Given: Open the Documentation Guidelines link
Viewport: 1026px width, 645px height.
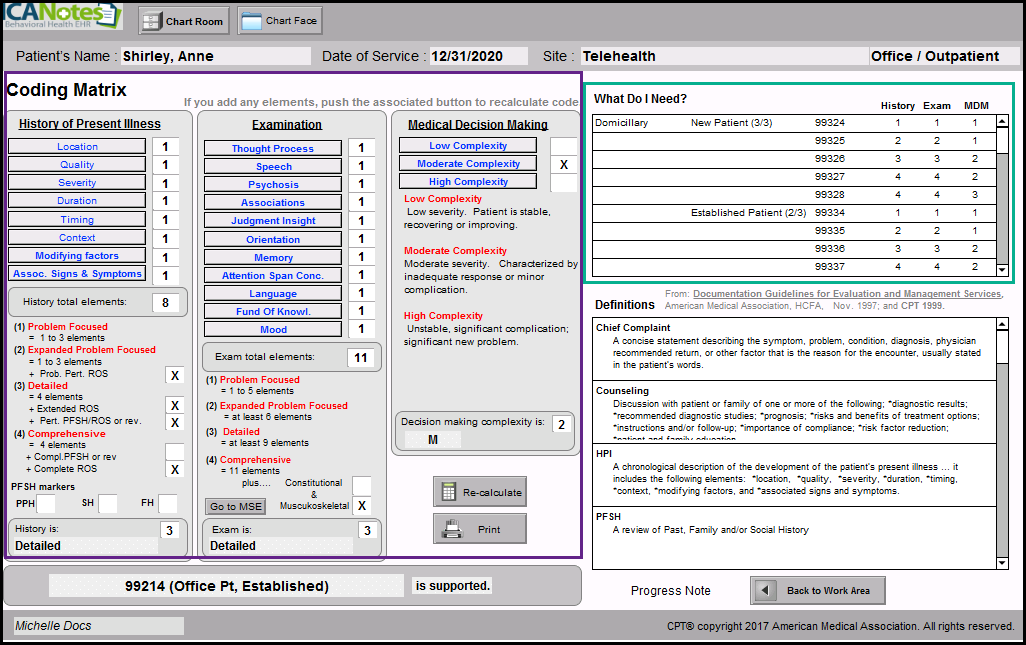Looking at the screenshot, I should (x=846, y=294).
